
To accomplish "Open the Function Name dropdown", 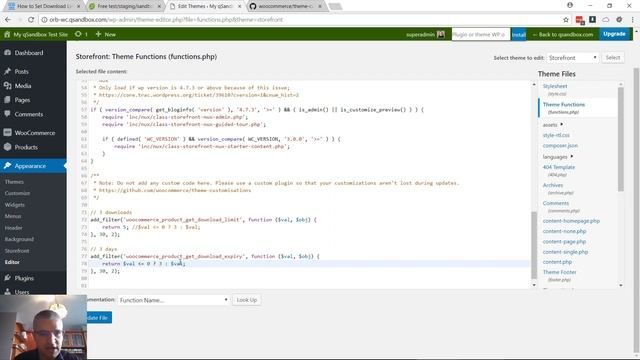I will coord(173,300).
